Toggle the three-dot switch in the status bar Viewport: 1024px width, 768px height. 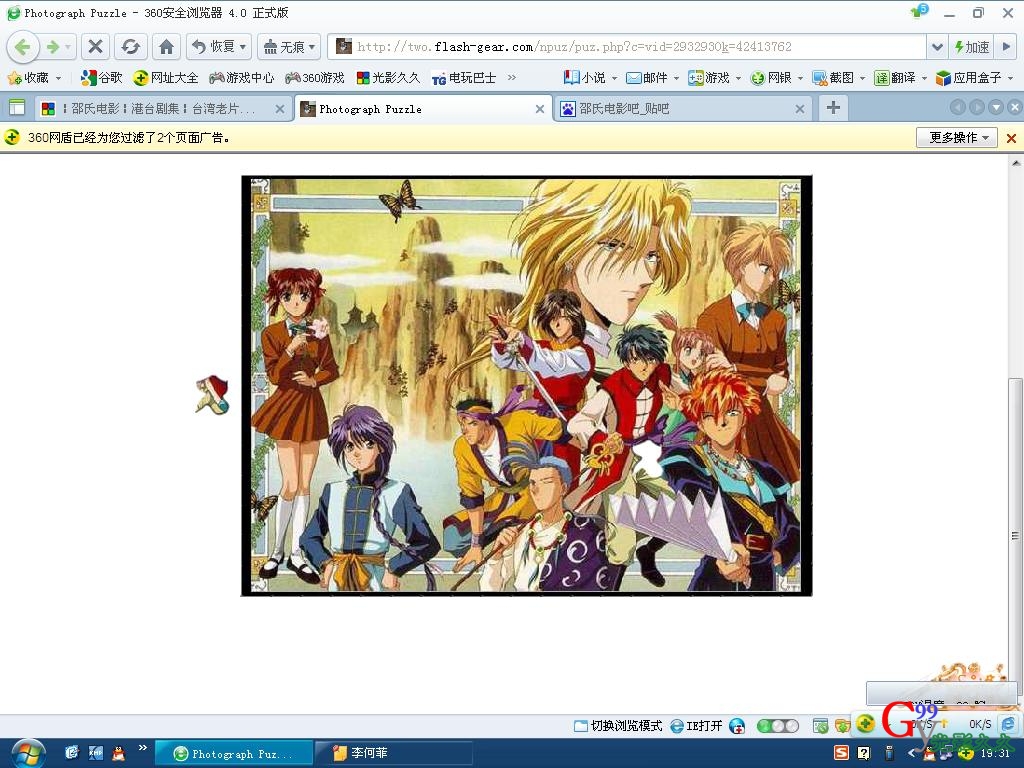tap(778, 726)
